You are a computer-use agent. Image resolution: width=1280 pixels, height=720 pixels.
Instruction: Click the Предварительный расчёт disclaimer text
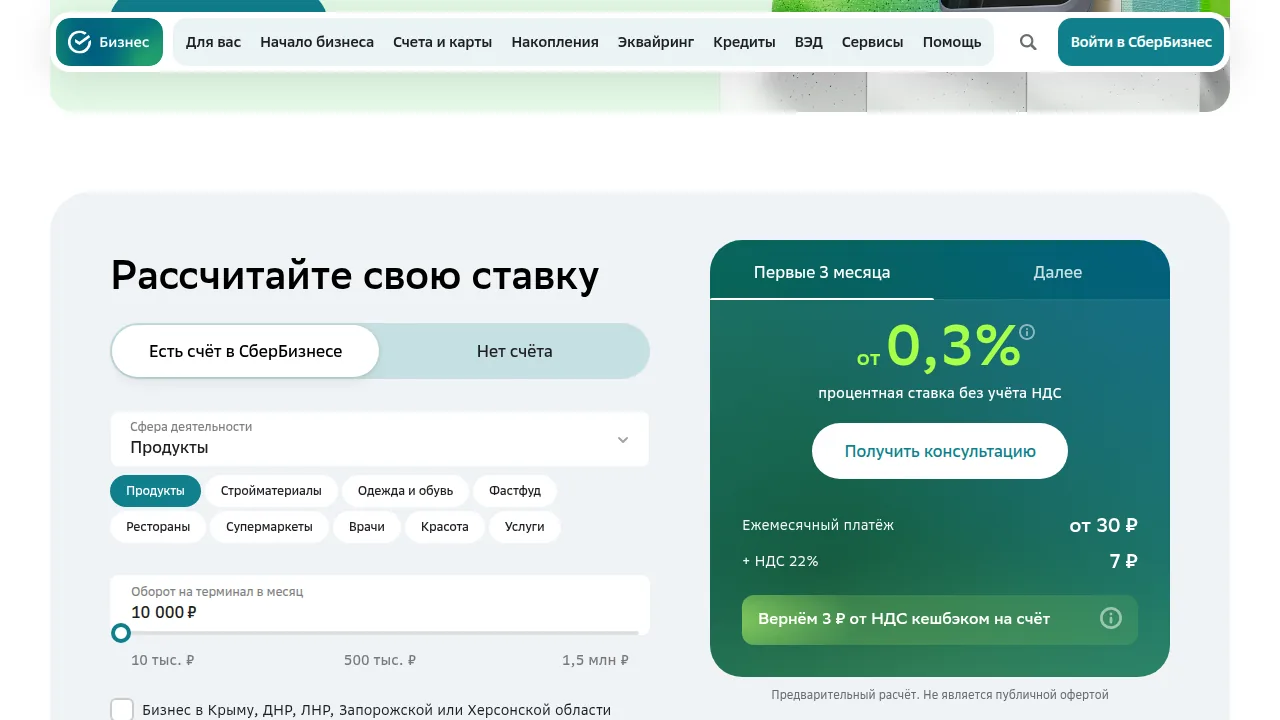[x=940, y=695]
